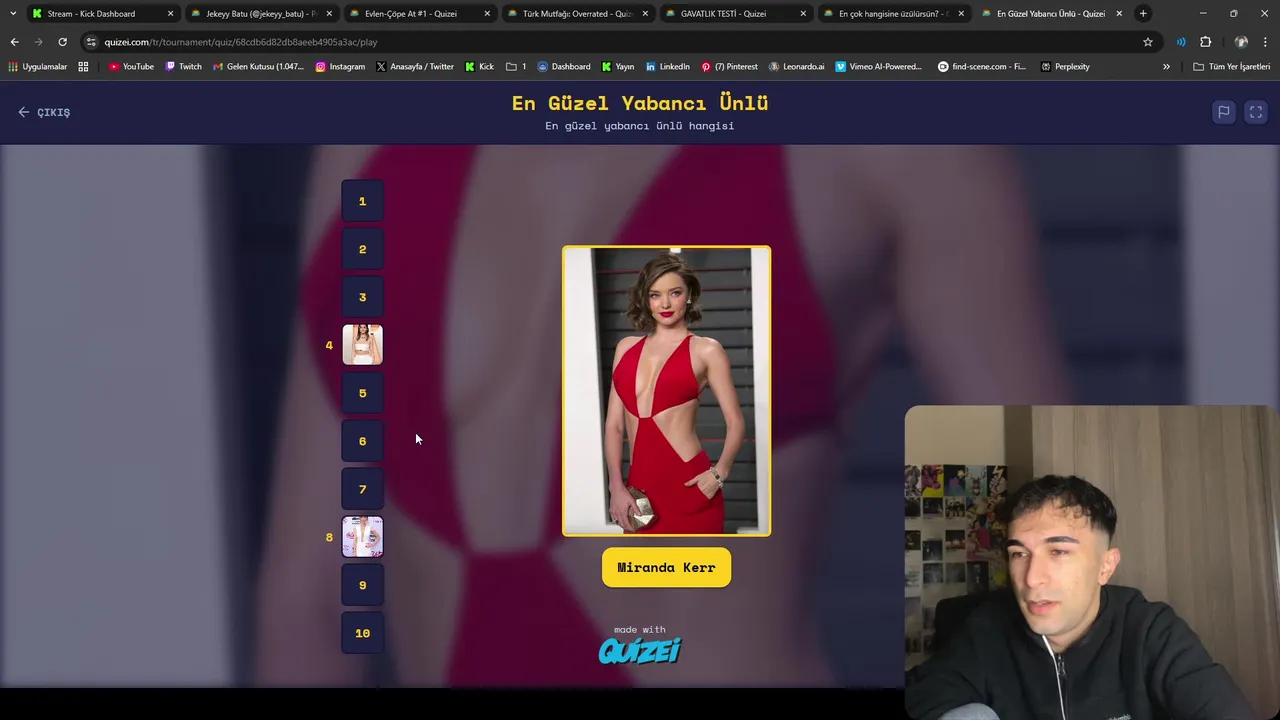Click the Miranda Kerr name label
The width and height of the screenshot is (1280, 720).
(666, 567)
